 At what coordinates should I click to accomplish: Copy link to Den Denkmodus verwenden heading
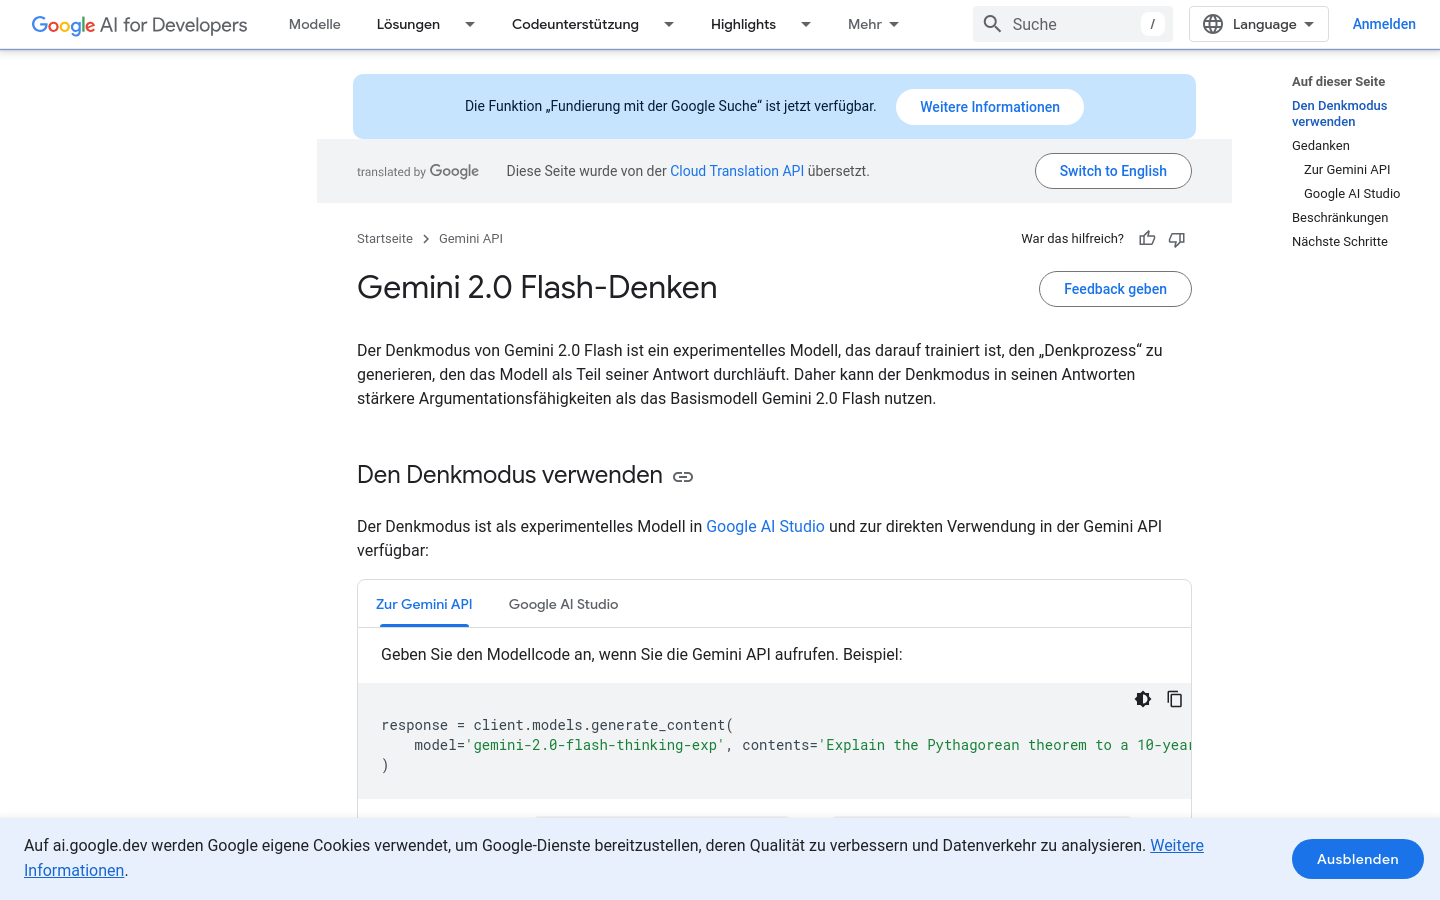(x=683, y=477)
